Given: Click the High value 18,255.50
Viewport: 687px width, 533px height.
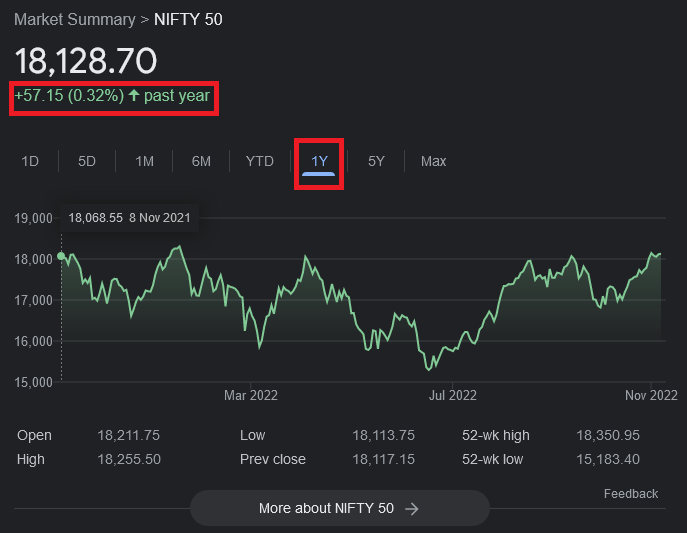Looking at the screenshot, I should pos(129,459).
